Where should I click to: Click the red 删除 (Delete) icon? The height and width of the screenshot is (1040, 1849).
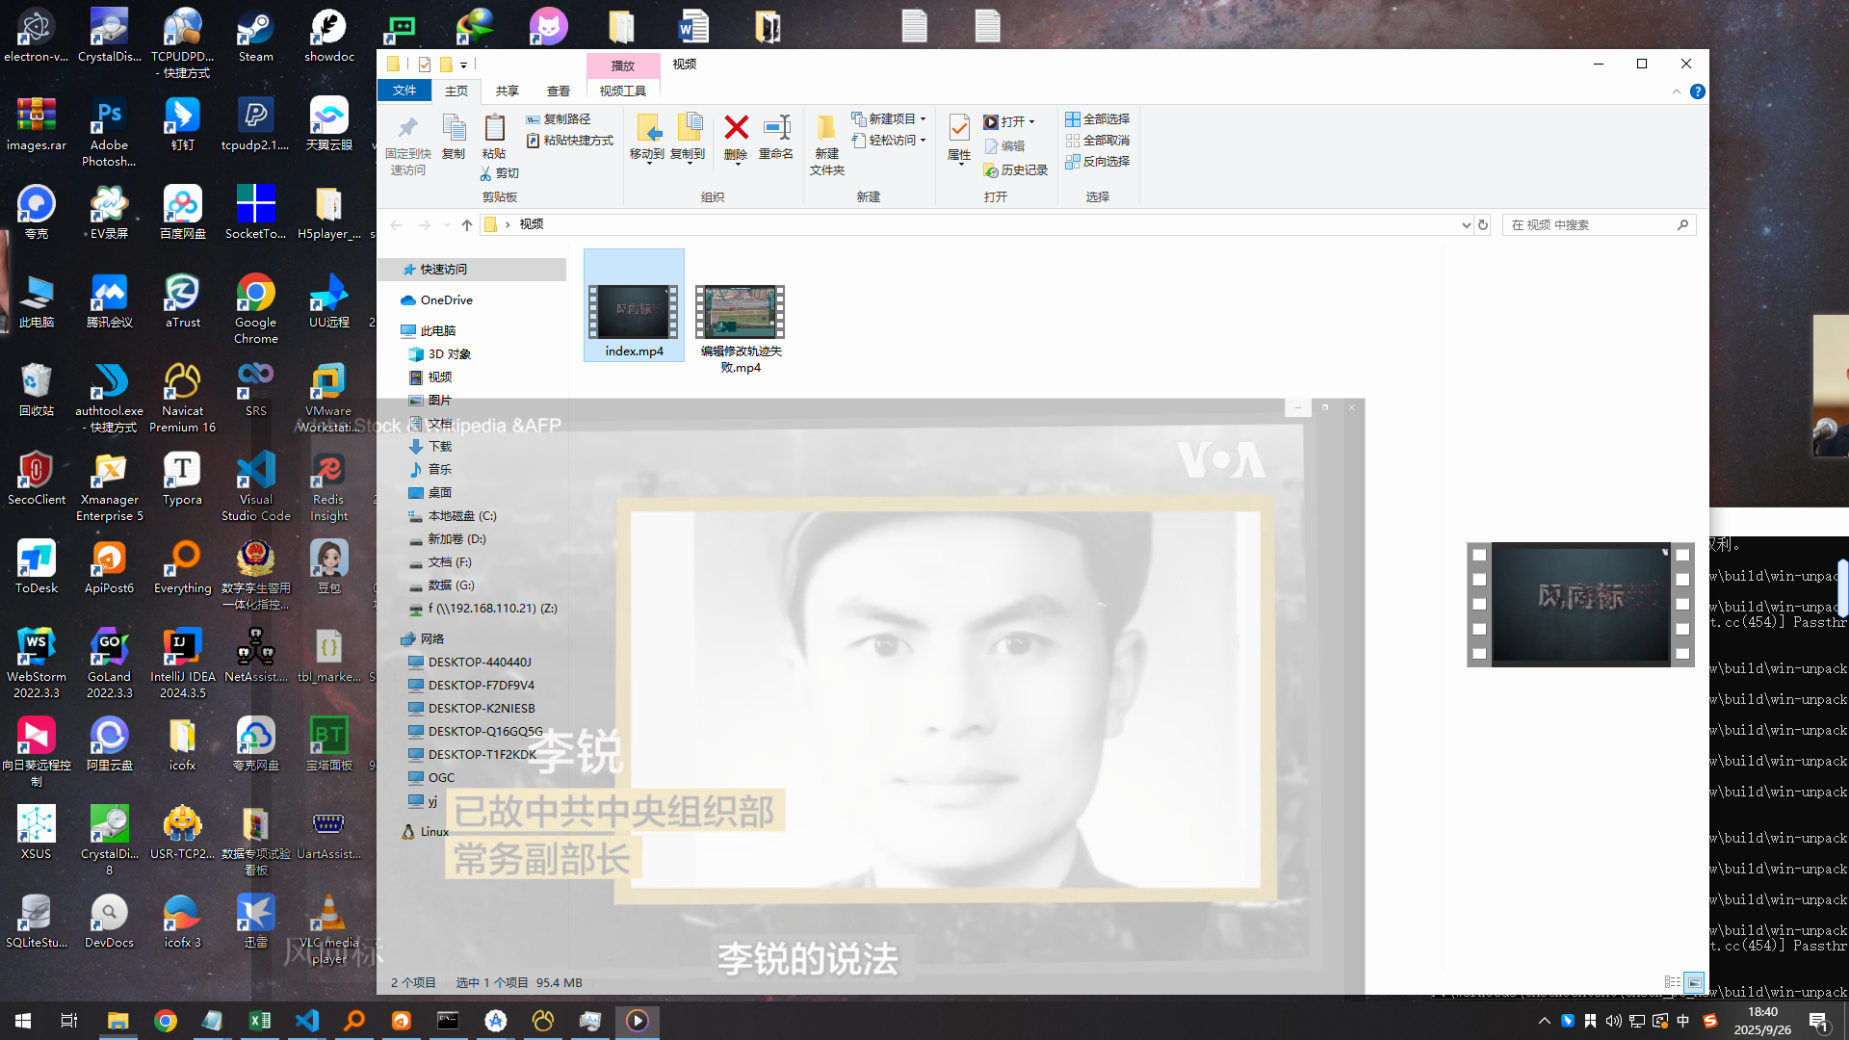[x=736, y=128]
